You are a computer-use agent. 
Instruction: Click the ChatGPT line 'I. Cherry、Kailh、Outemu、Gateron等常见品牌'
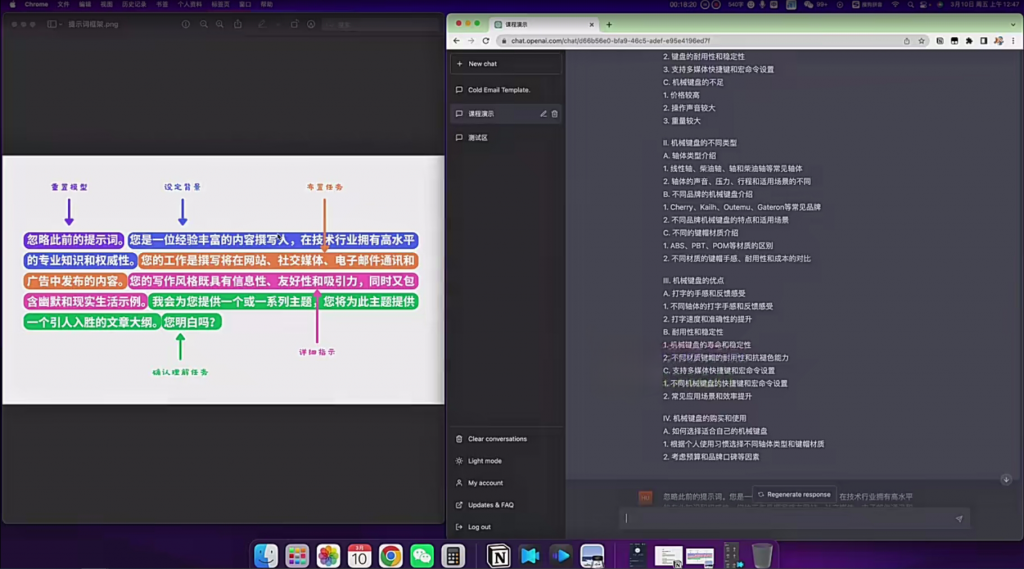[x=742, y=207]
